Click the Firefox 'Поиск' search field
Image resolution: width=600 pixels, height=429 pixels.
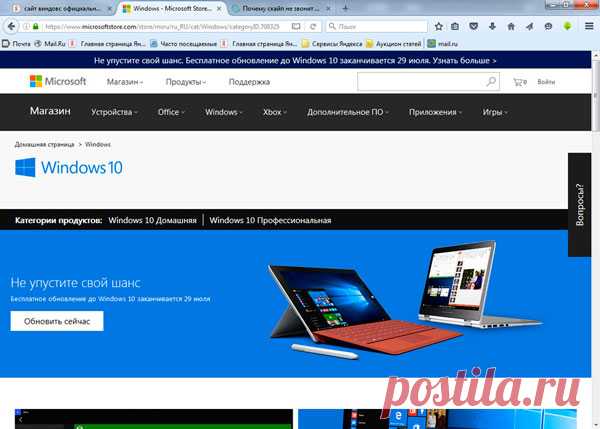(377, 26)
